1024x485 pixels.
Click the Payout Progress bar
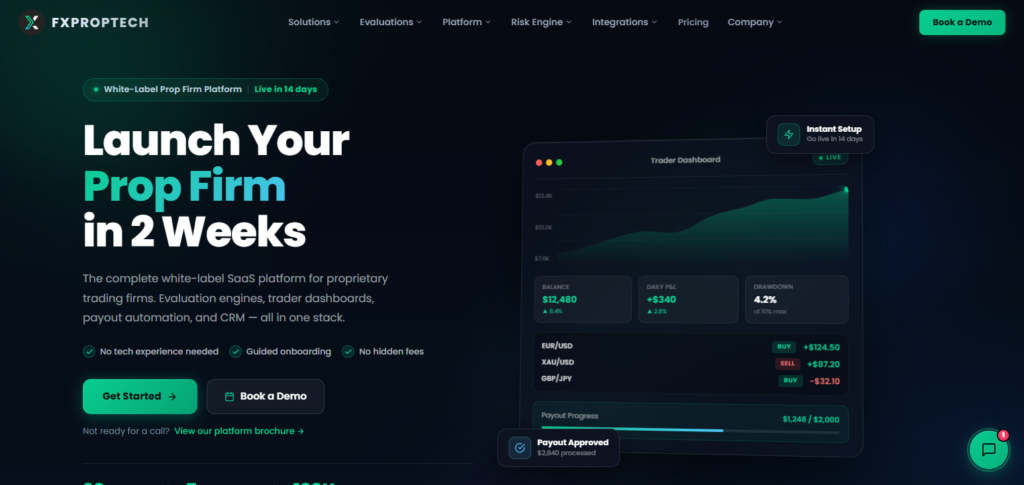pyautogui.click(x=690, y=431)
